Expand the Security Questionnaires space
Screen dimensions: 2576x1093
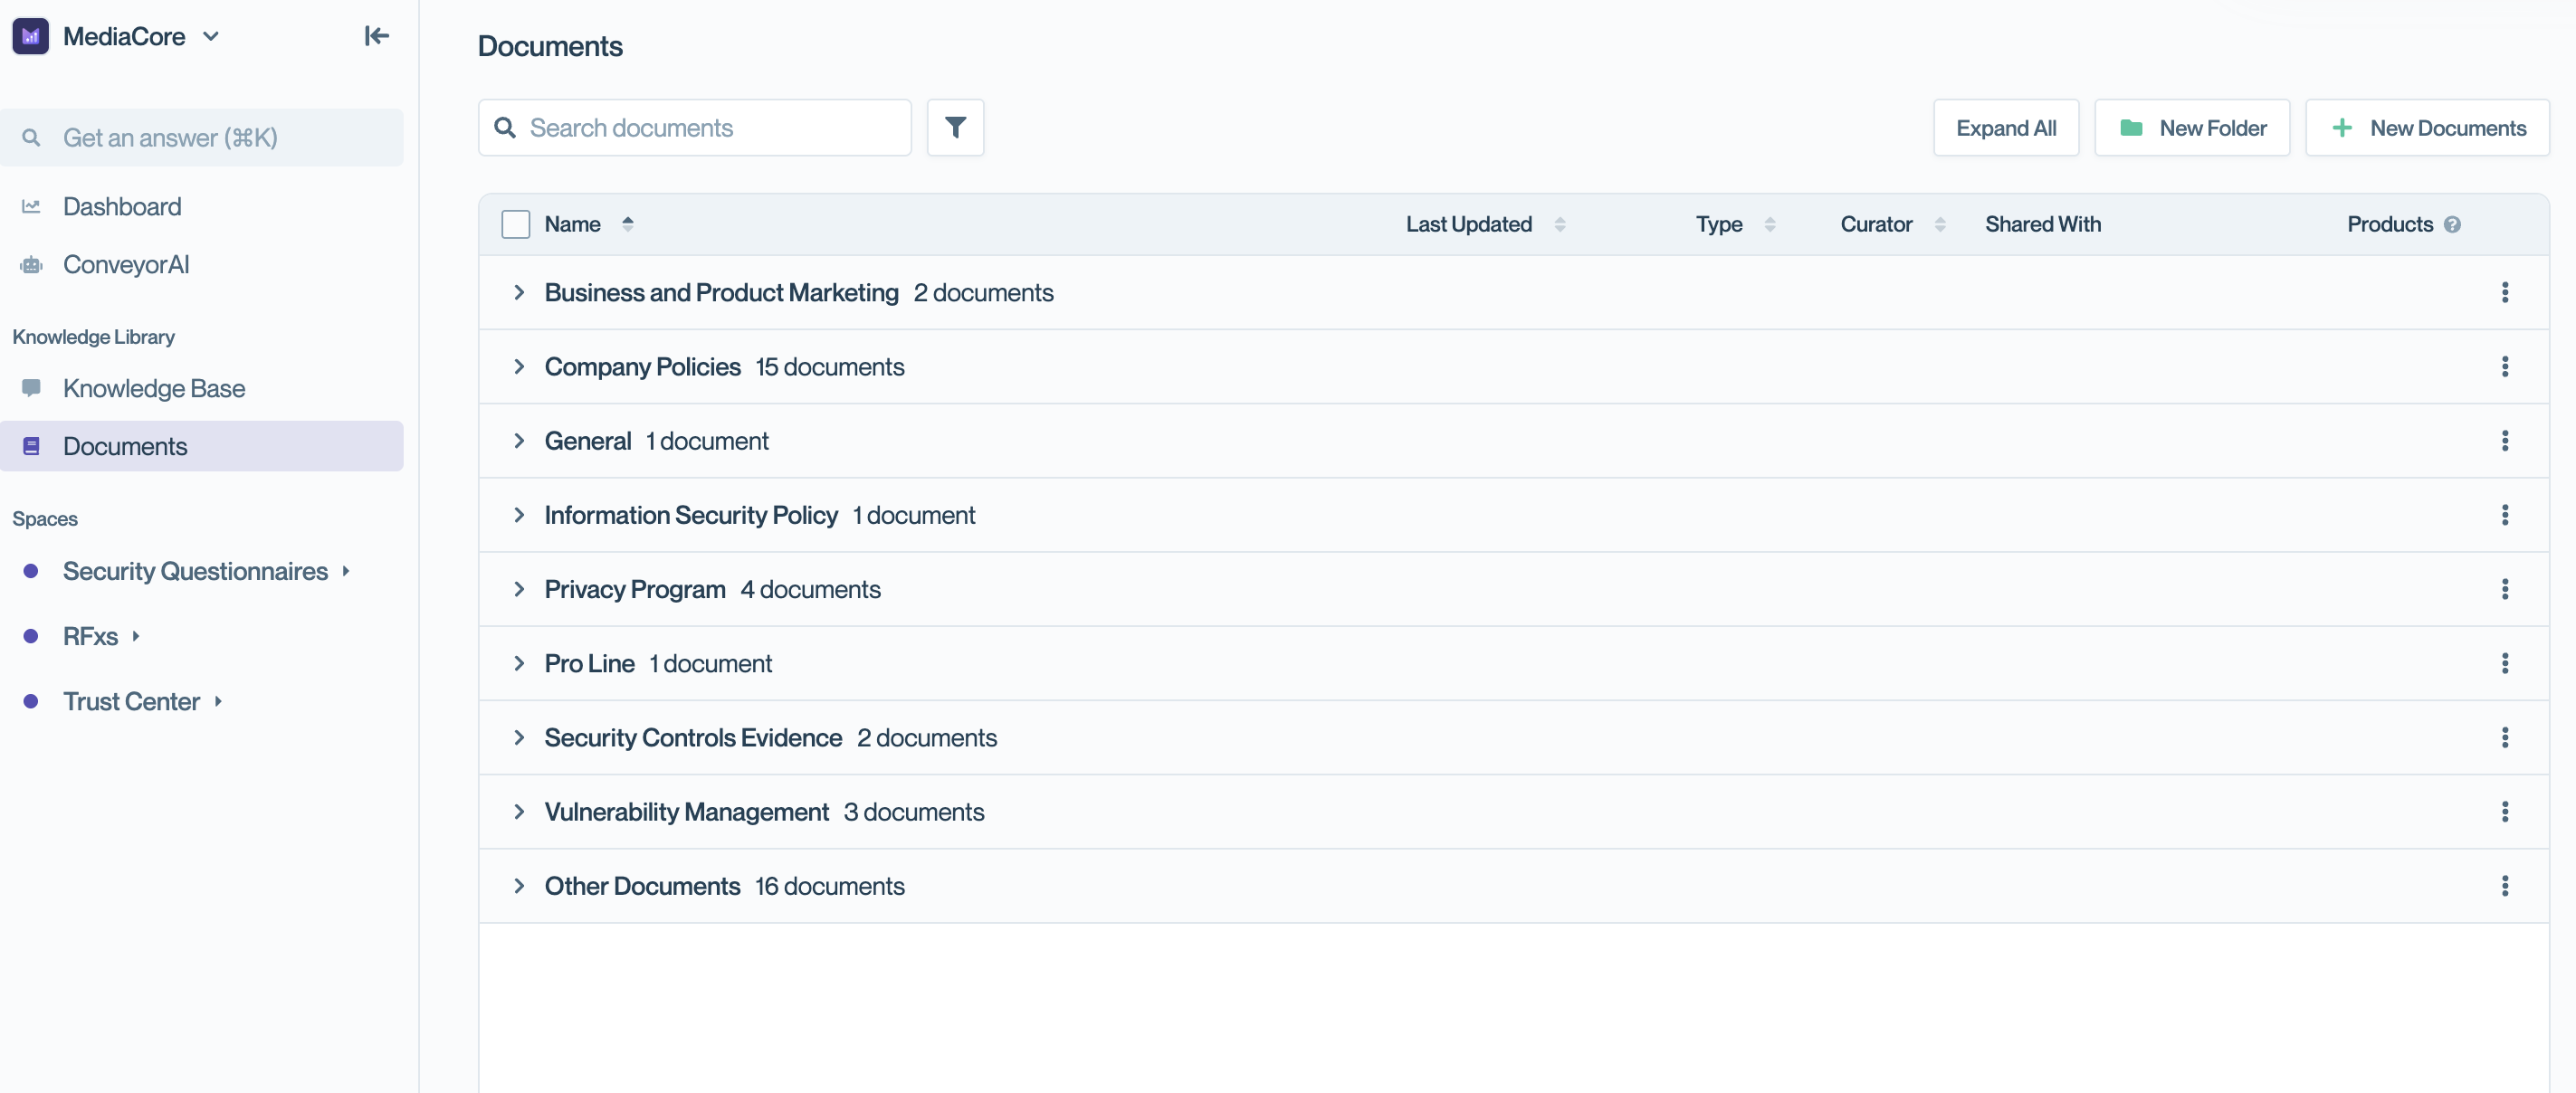[x=346, y=571]
